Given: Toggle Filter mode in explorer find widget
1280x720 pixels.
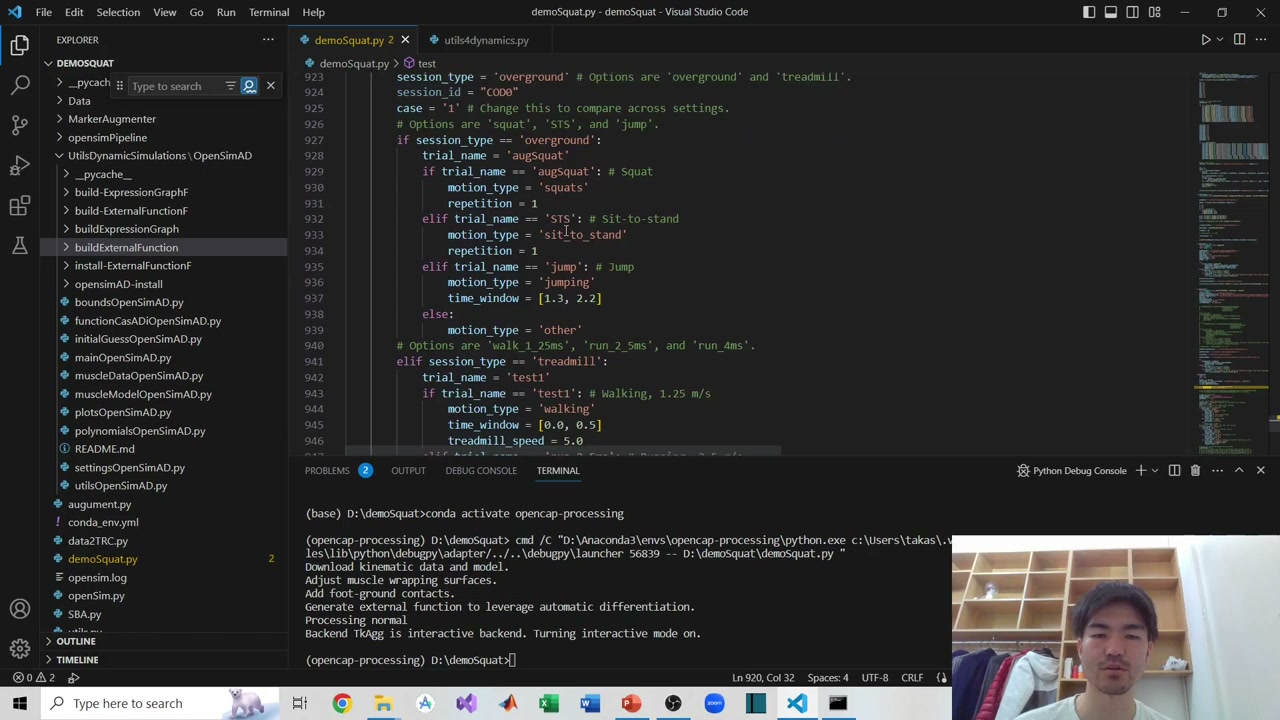Looking at the screenshot, I should [230, 86].
